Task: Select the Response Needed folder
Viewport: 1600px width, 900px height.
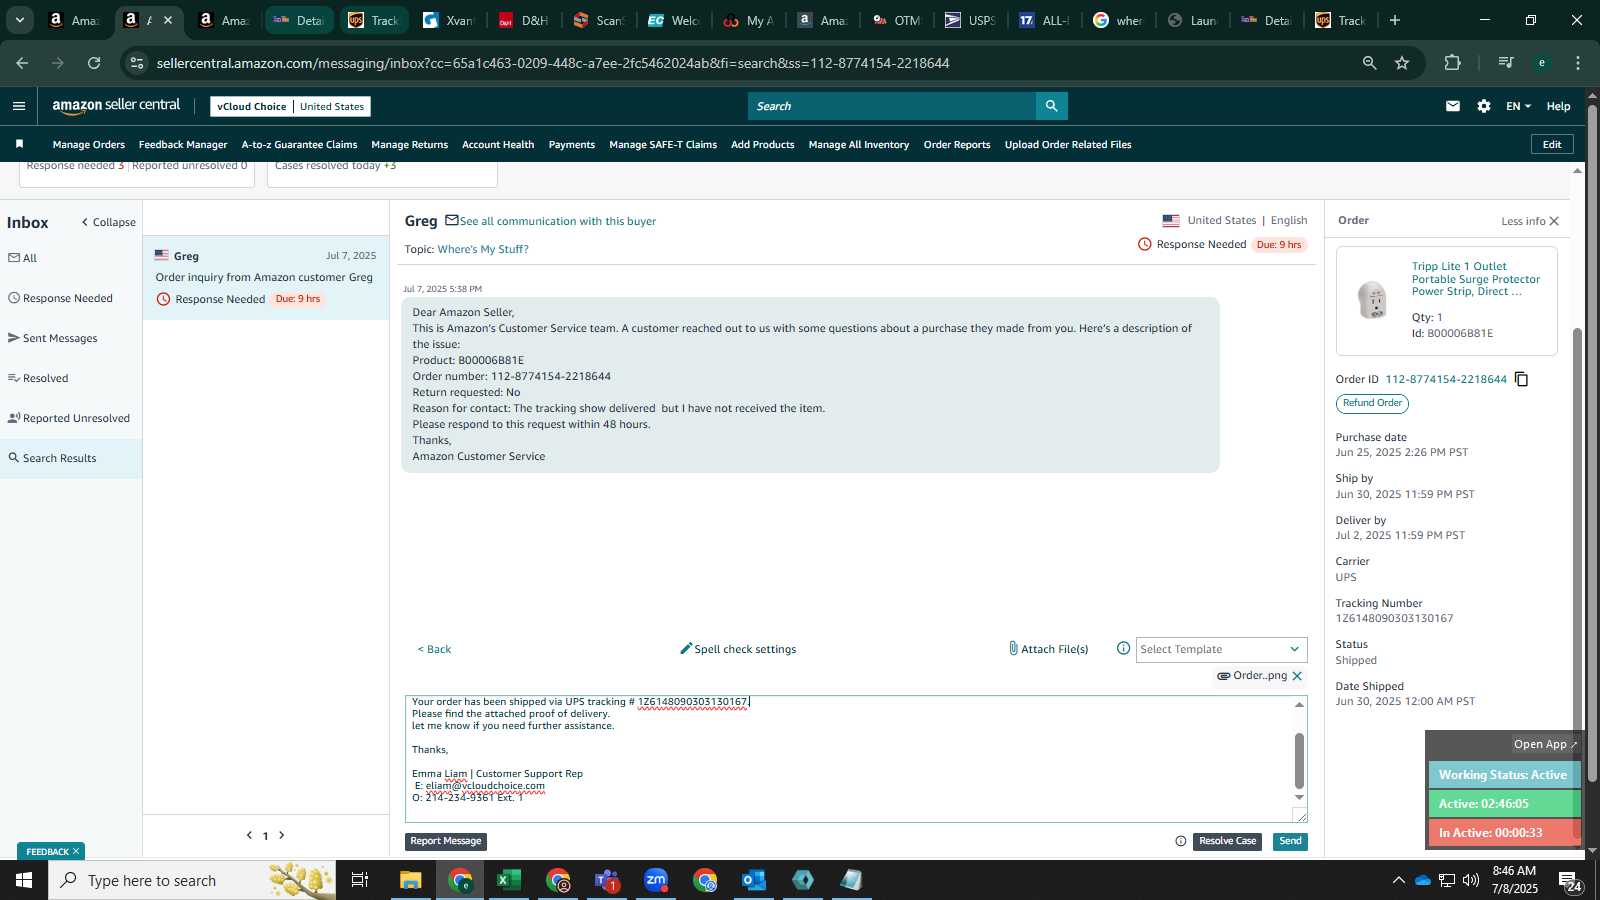Action: [61, 298]
